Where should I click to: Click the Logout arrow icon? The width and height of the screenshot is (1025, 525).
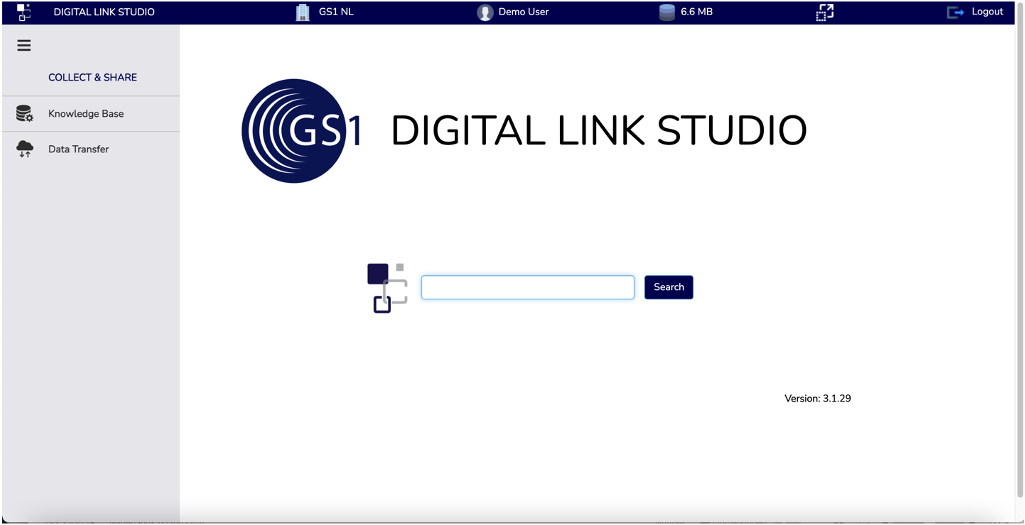[x=955, y=12]
